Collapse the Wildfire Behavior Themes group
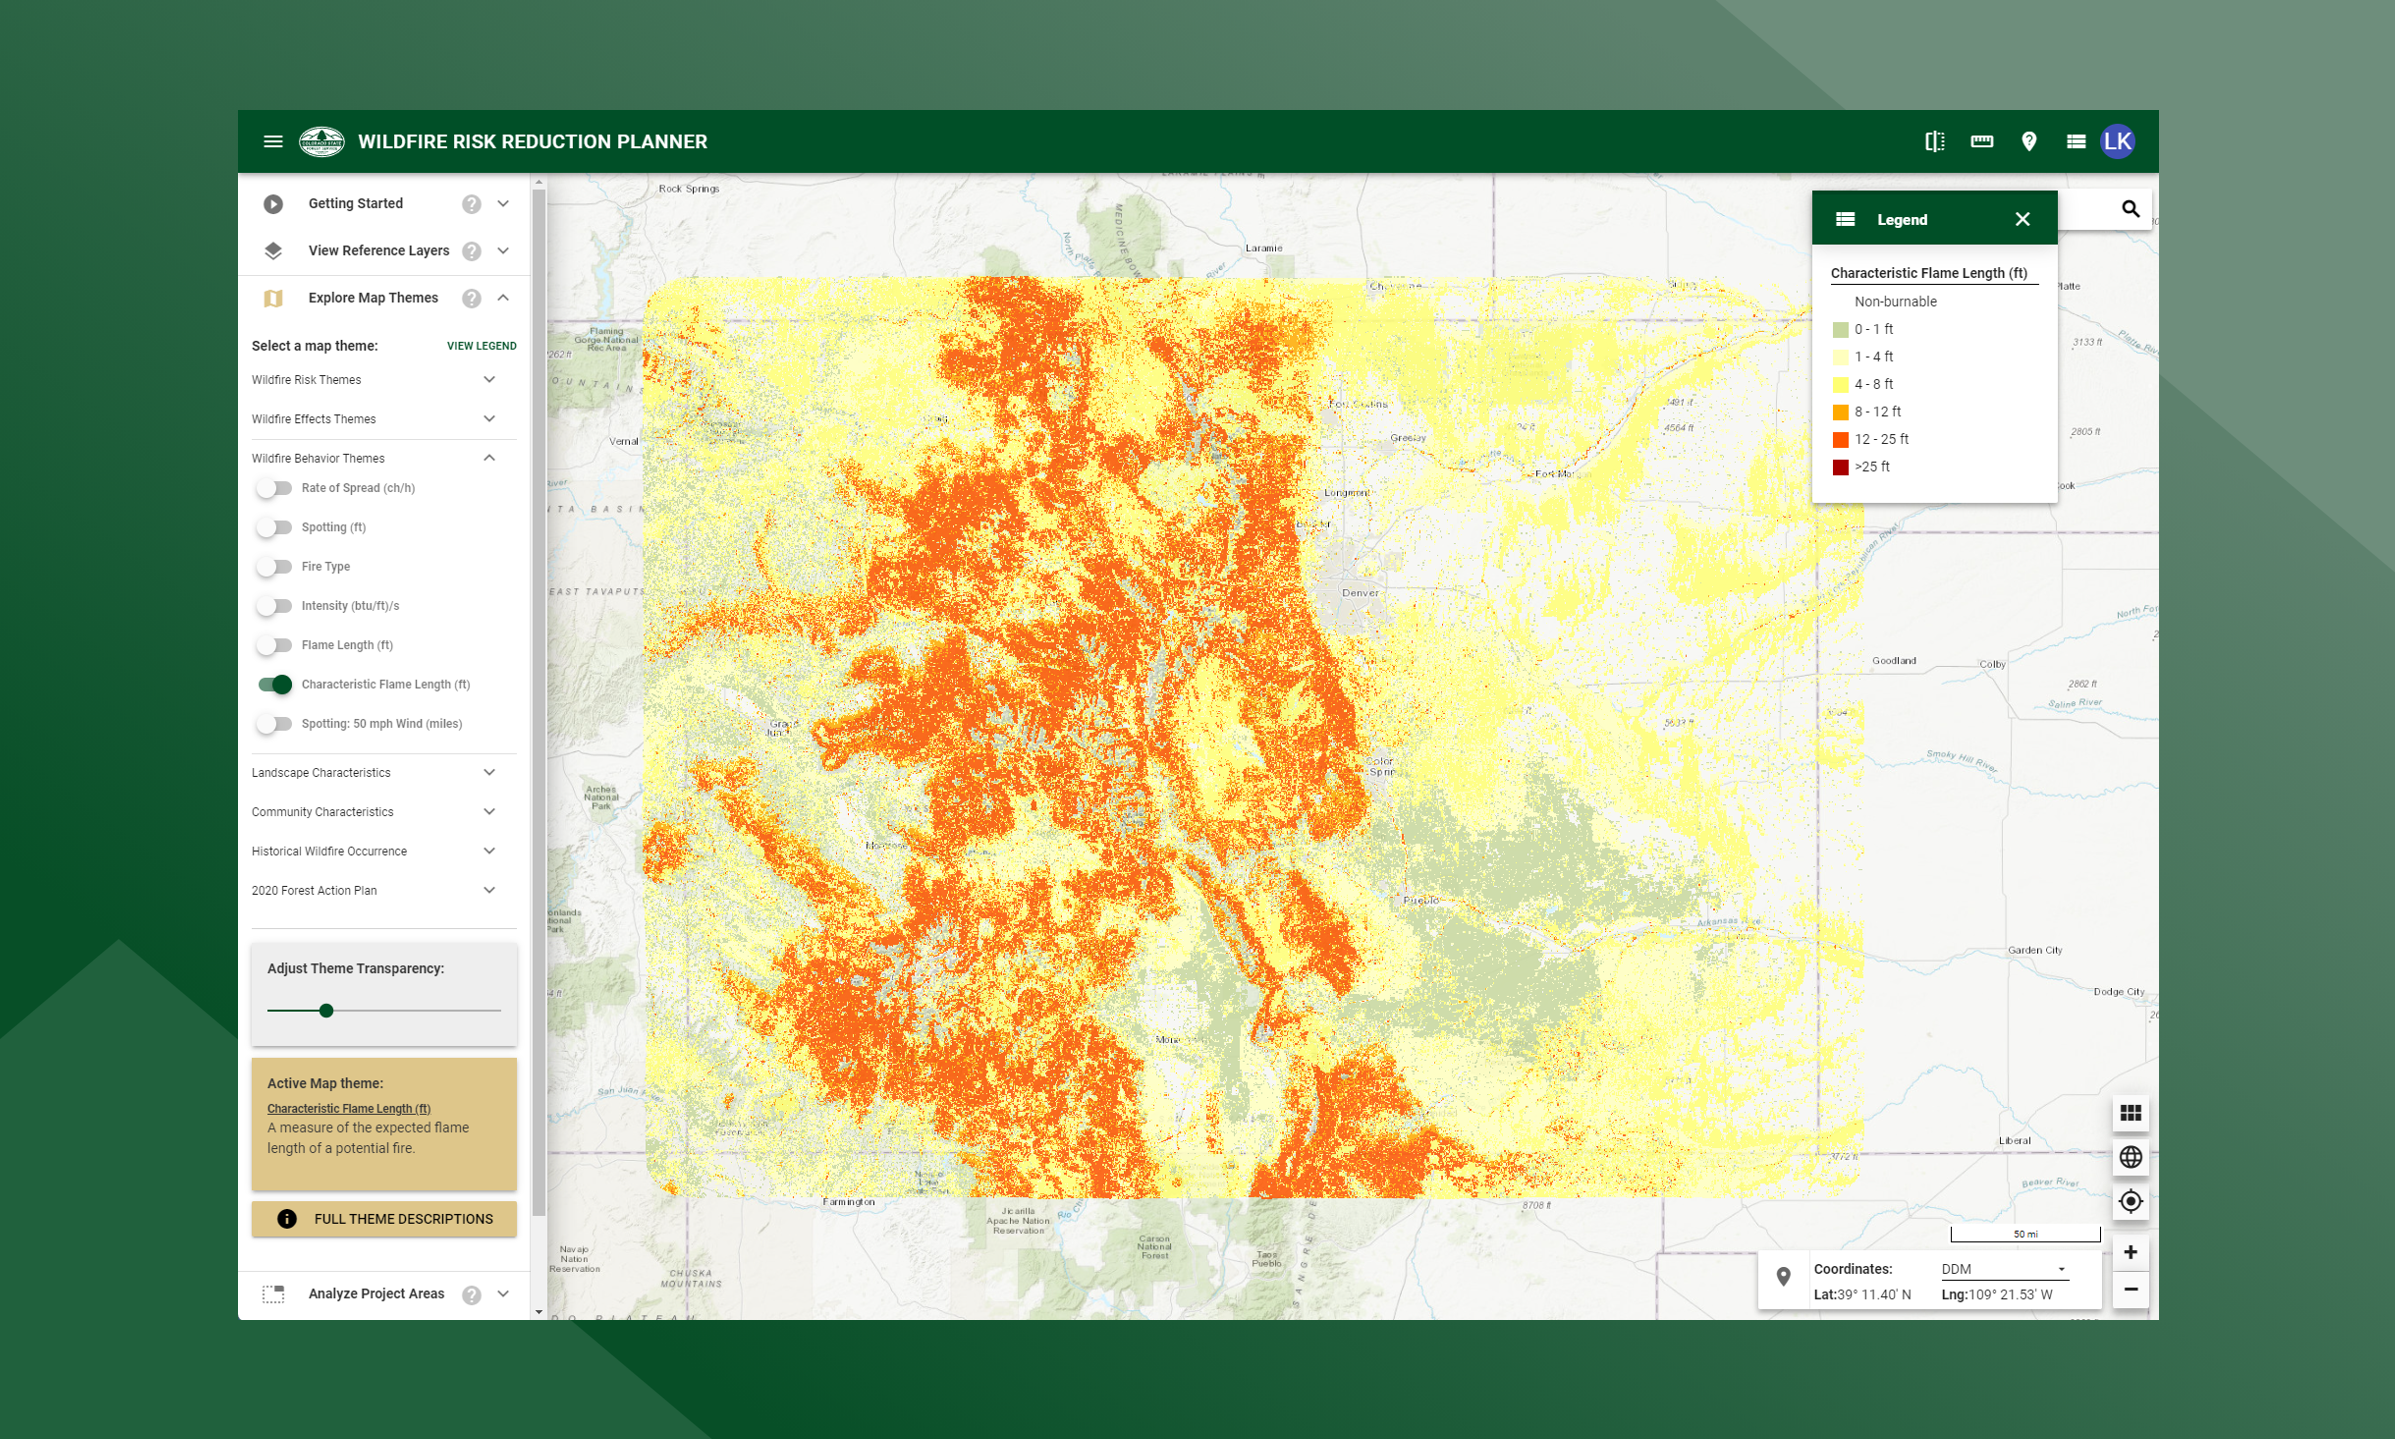 pyautogui.click(x=489, y=458)
